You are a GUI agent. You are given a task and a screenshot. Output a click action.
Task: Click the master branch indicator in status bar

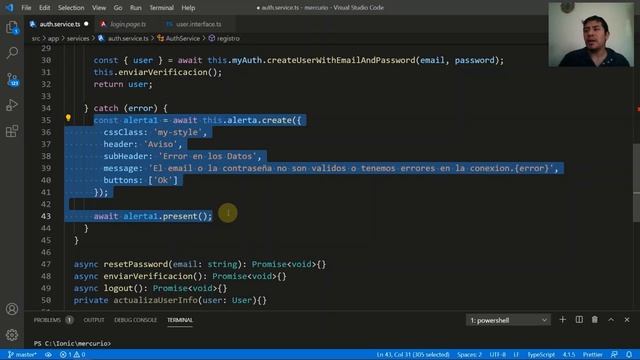click(22, 354)
